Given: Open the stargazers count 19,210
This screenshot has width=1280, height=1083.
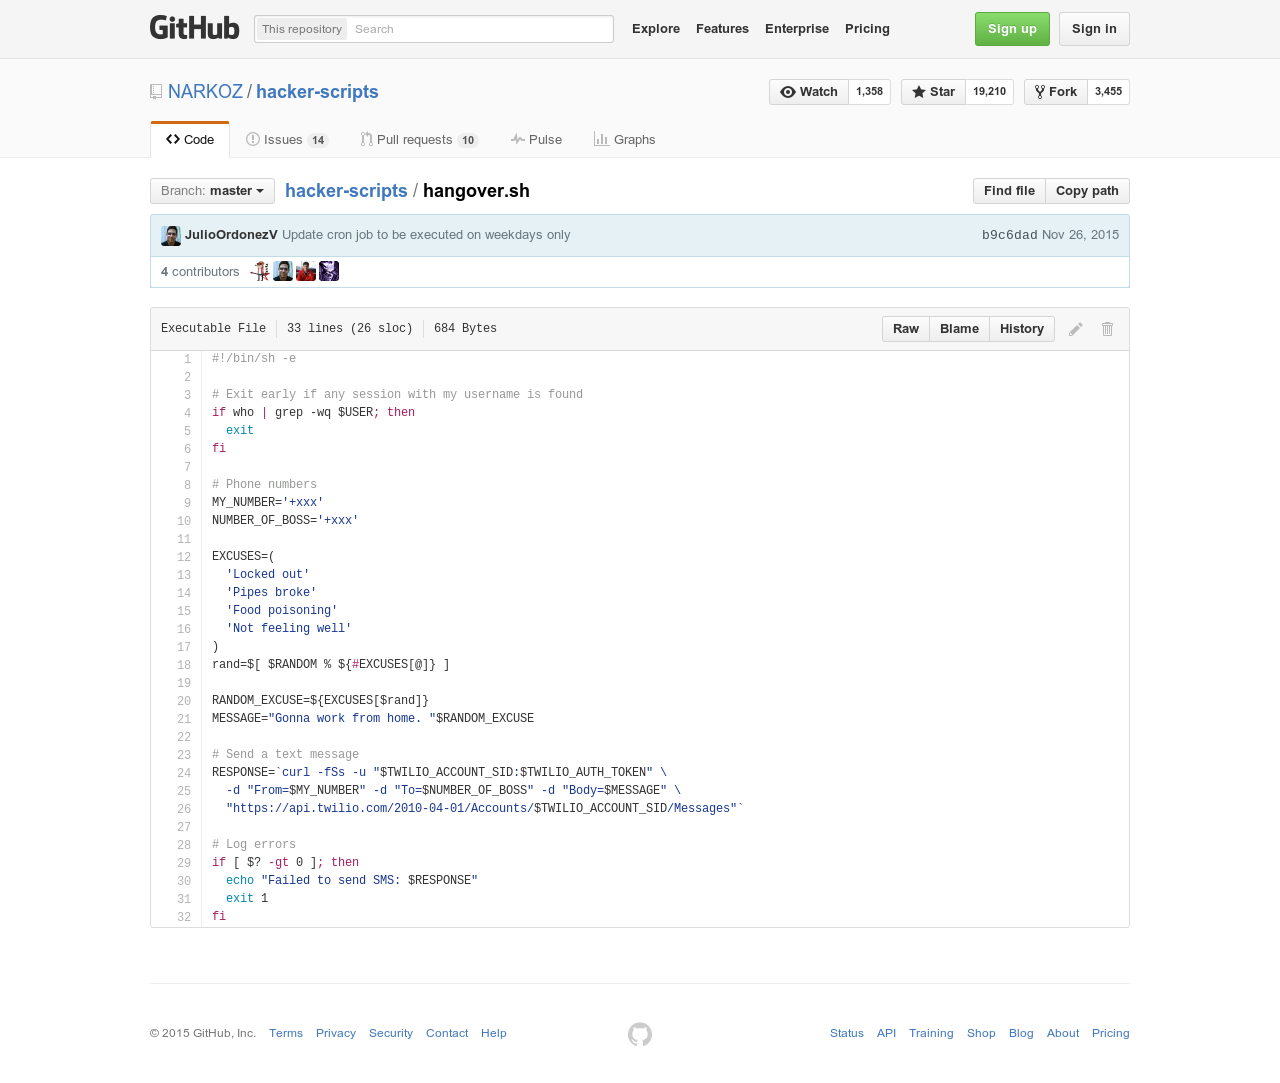Looking at the screenshot, I should 990,92.
